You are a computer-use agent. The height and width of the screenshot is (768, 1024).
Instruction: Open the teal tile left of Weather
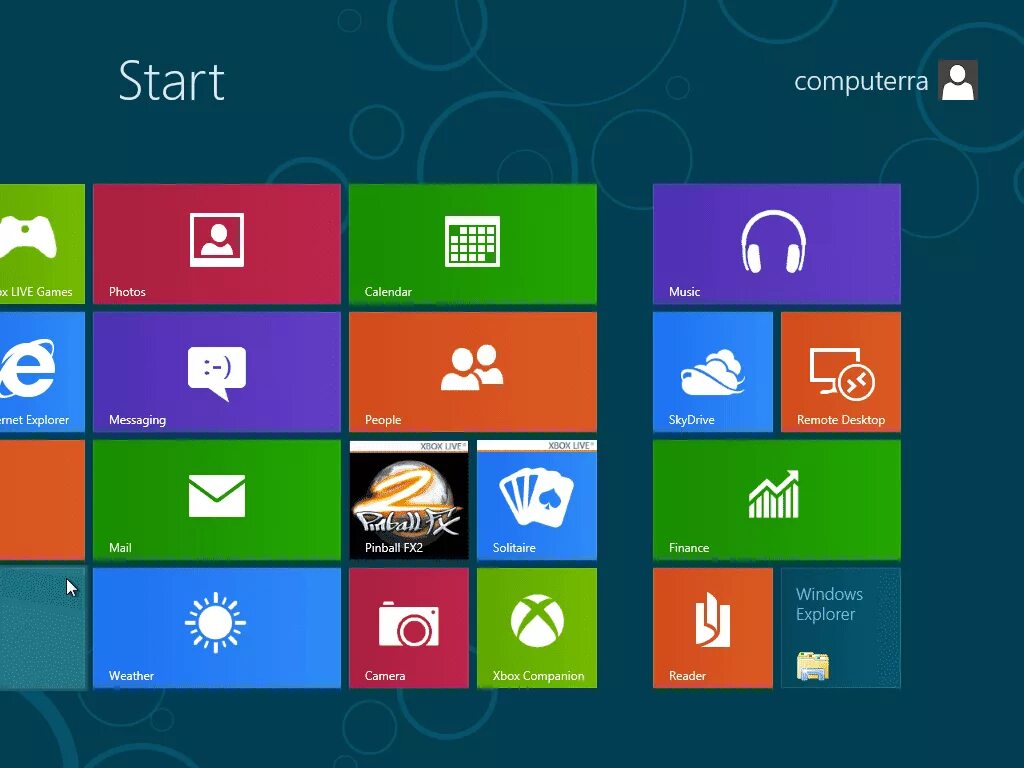(x=42, y=628)
